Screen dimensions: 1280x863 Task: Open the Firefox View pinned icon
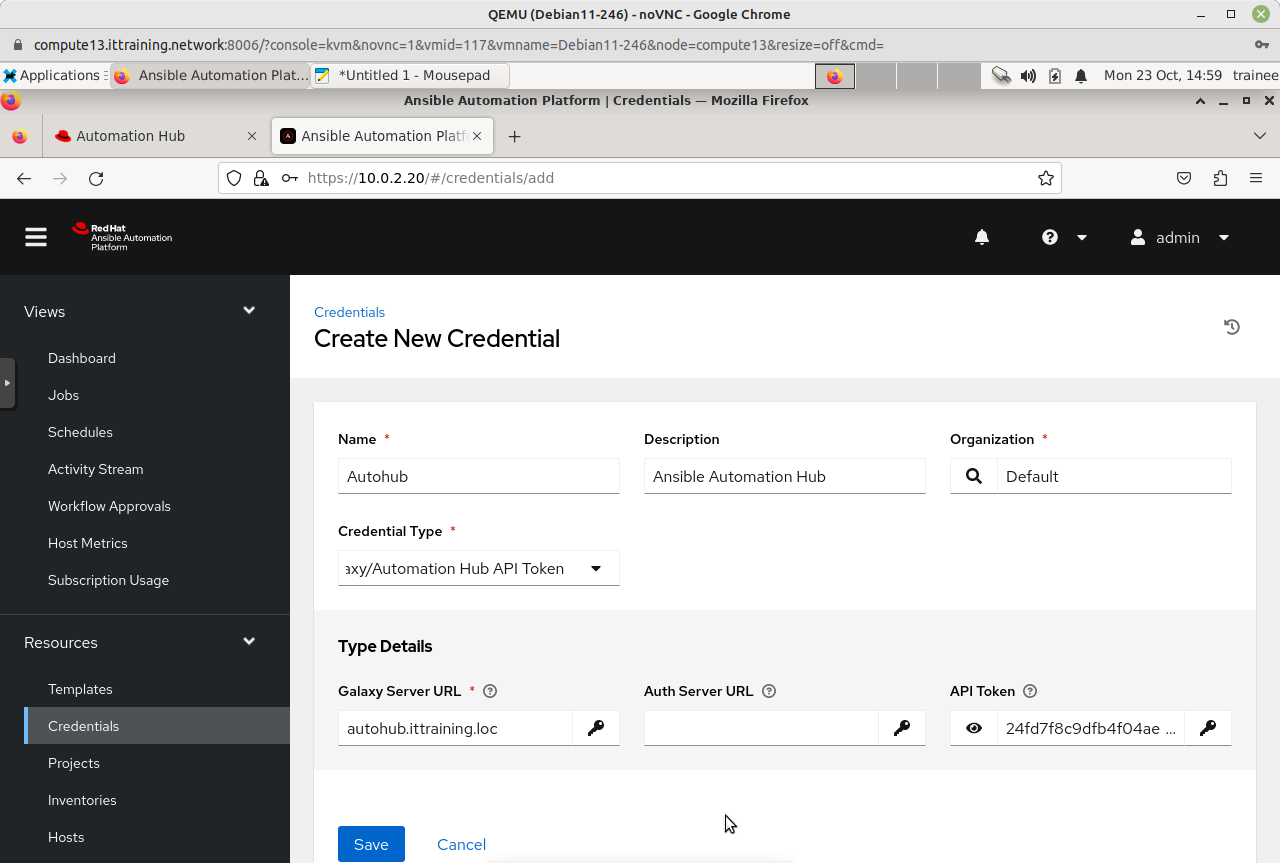click(20, 136)
